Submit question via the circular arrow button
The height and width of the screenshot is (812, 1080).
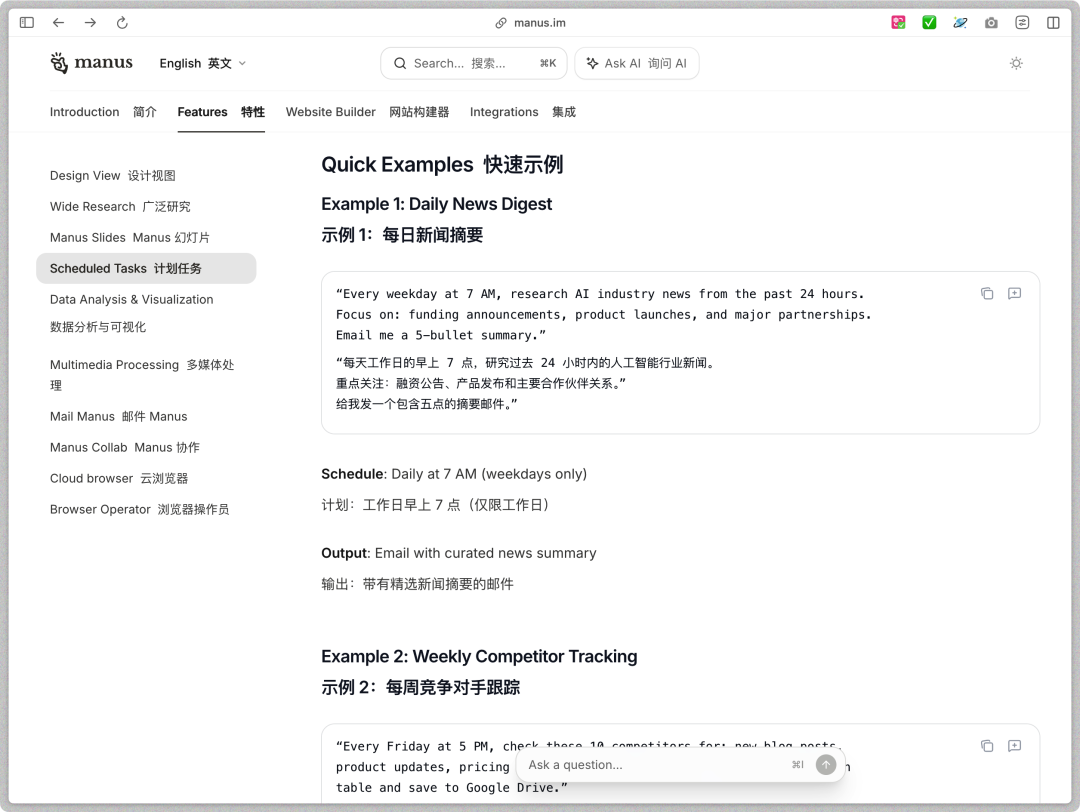point(826,764)
